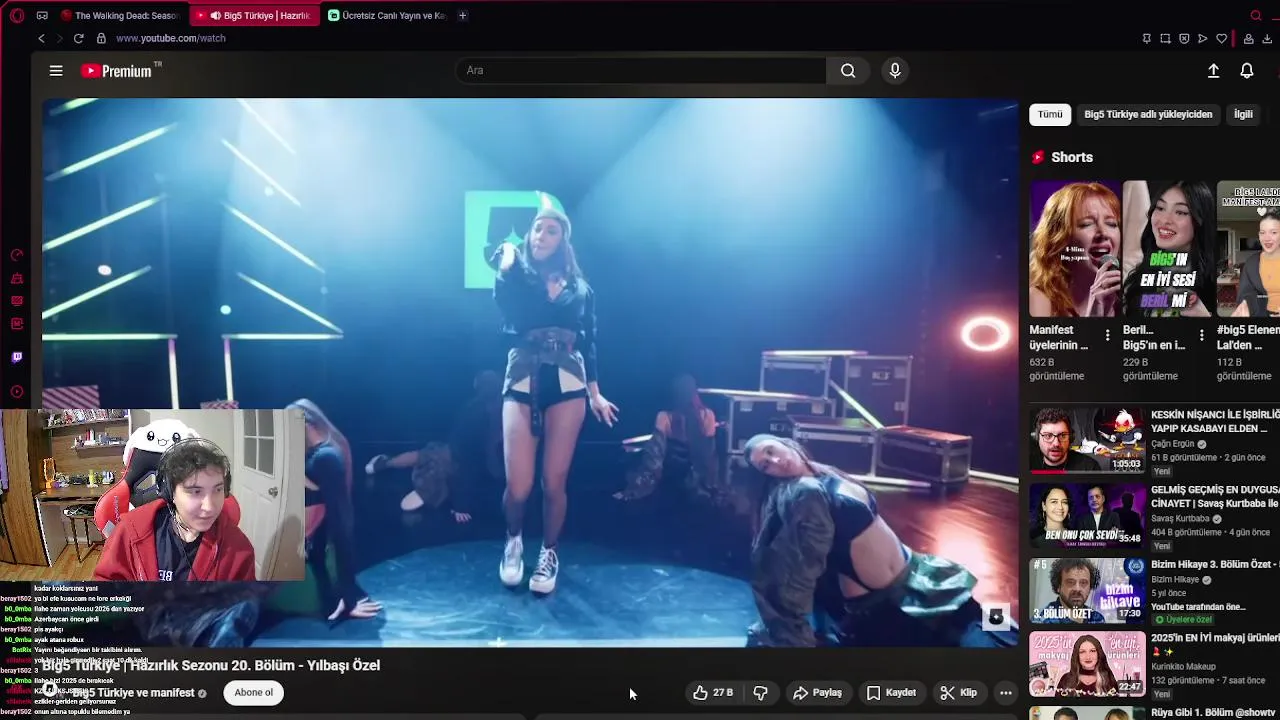Image resolution: width=1280 pixels, height=720 pixels.
Task: Select Big5 Türkiye adlı yükleyiciden chip
Action: (1148, 114)
